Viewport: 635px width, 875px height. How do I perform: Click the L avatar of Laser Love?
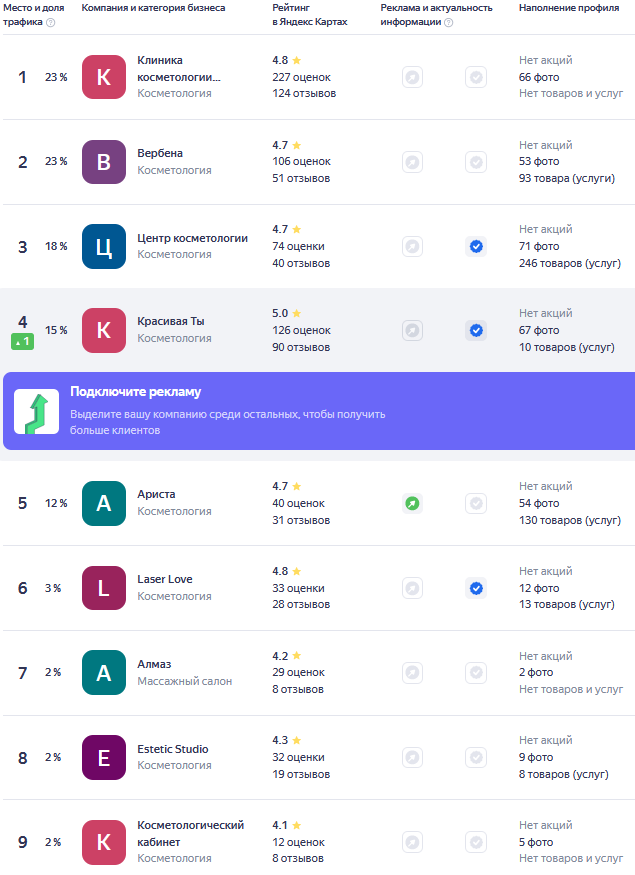(104, 588)
